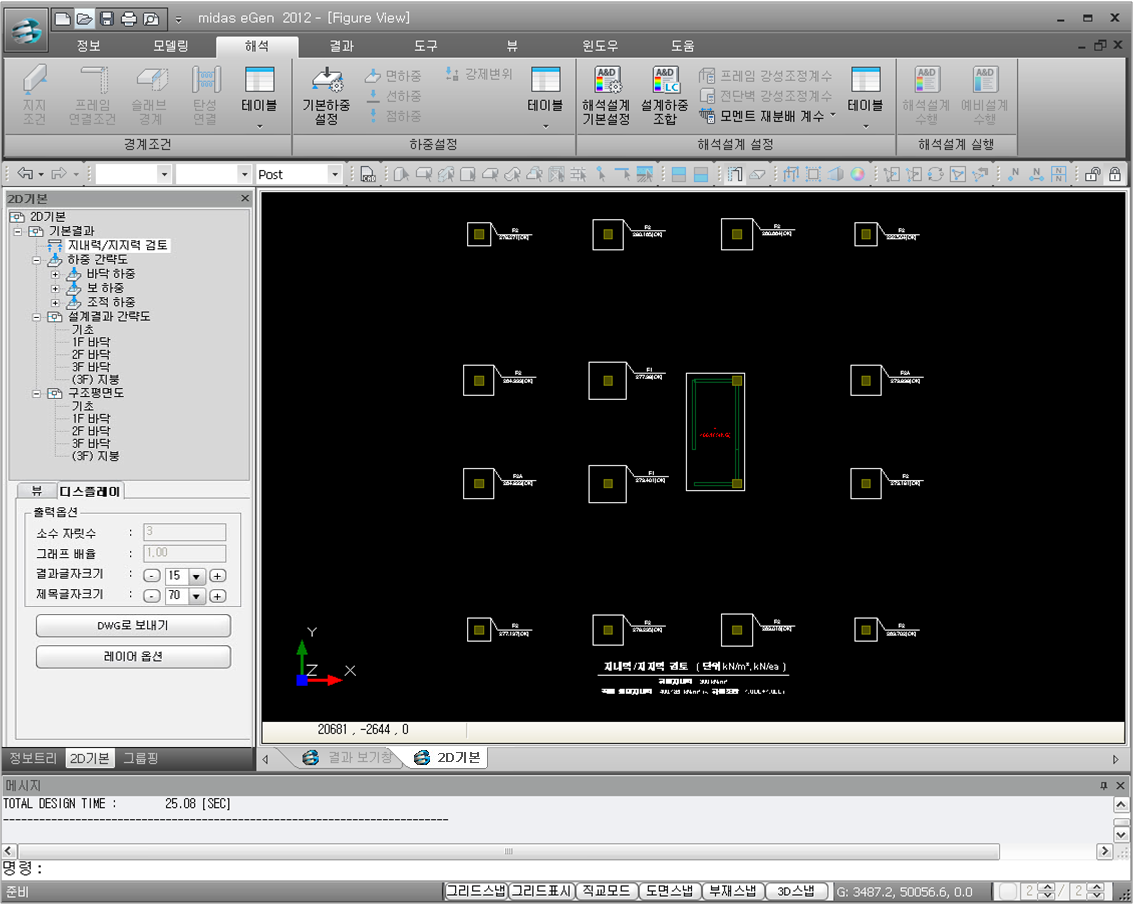Click the closed padlock toolbar icon
Image resolution: width=1133 pixels, height=904 pixels.
[x=1115, y=174]
